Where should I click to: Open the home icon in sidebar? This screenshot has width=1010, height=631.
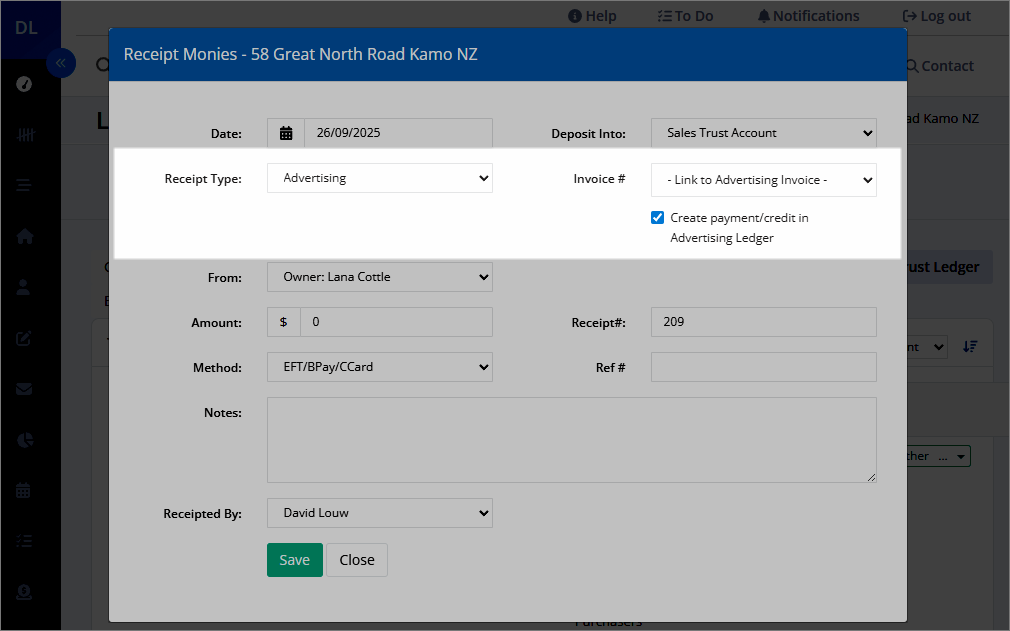(24, 236)
